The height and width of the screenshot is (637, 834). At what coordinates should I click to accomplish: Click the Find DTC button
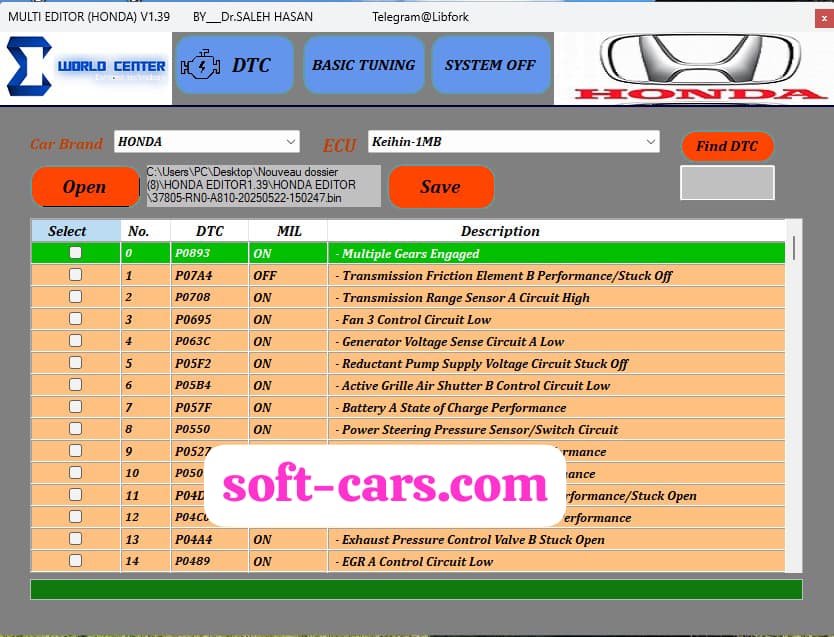click(727, 146)
